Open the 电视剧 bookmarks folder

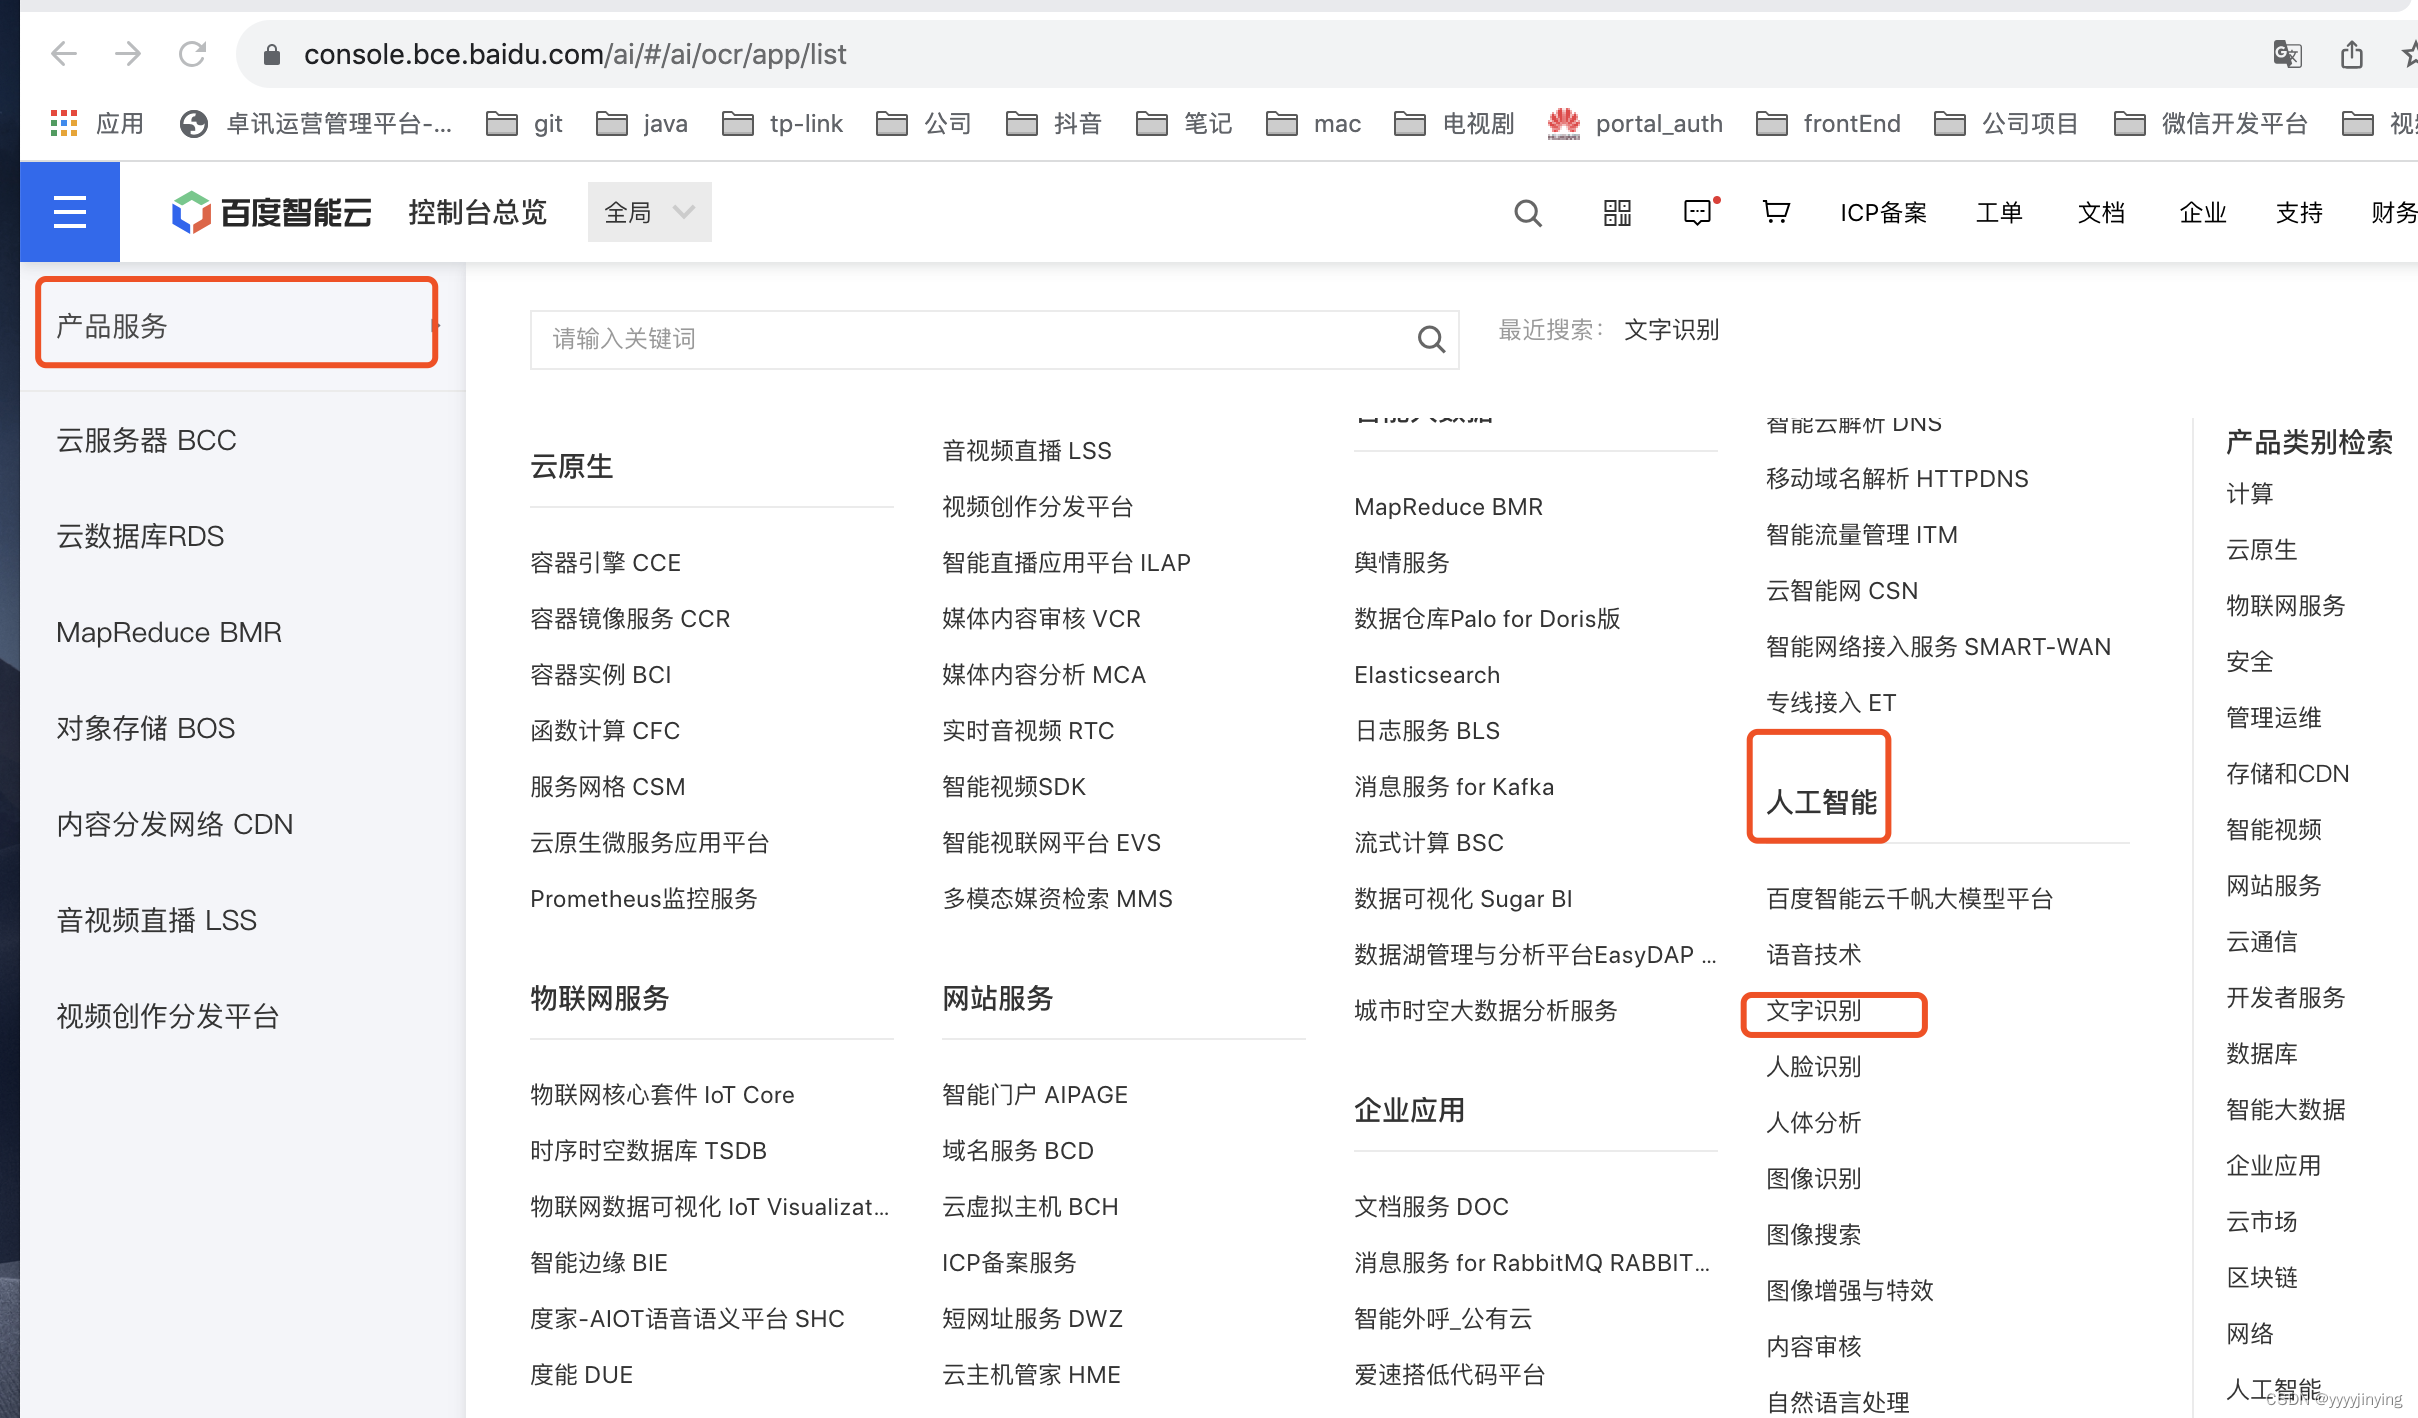[x=1454, y=123]
